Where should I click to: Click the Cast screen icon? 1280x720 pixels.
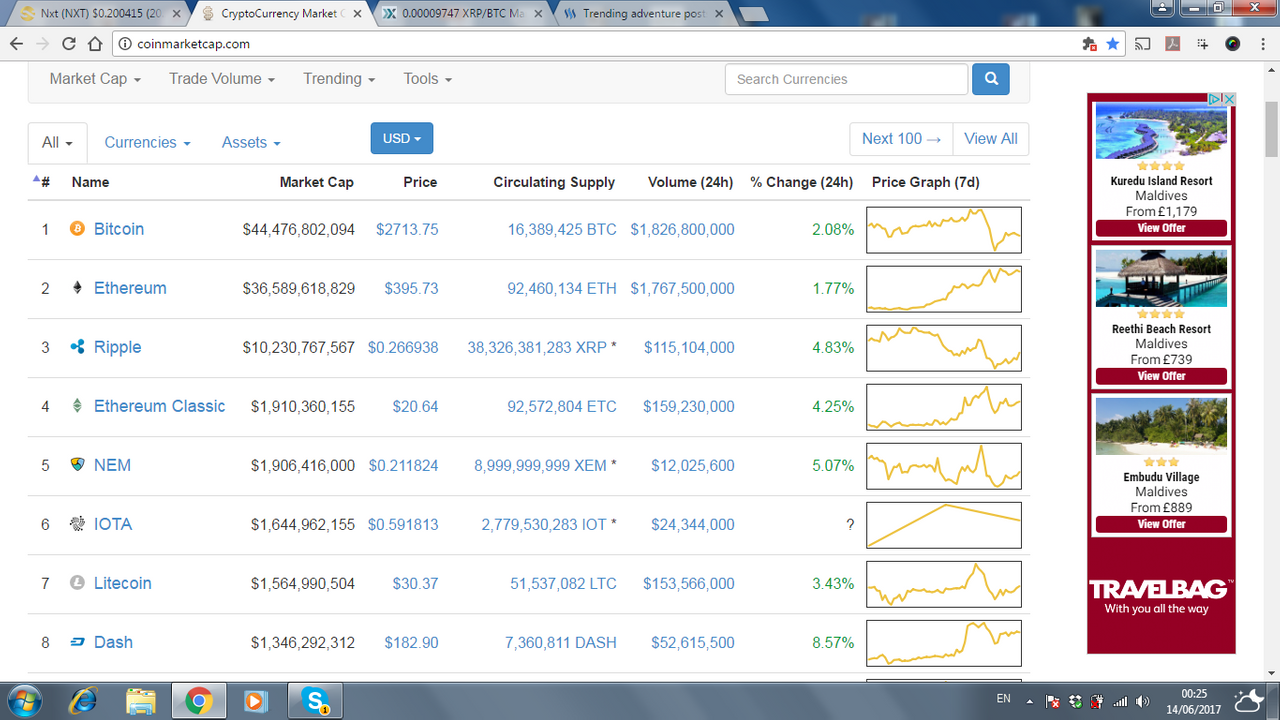(x=1143, y=44)
